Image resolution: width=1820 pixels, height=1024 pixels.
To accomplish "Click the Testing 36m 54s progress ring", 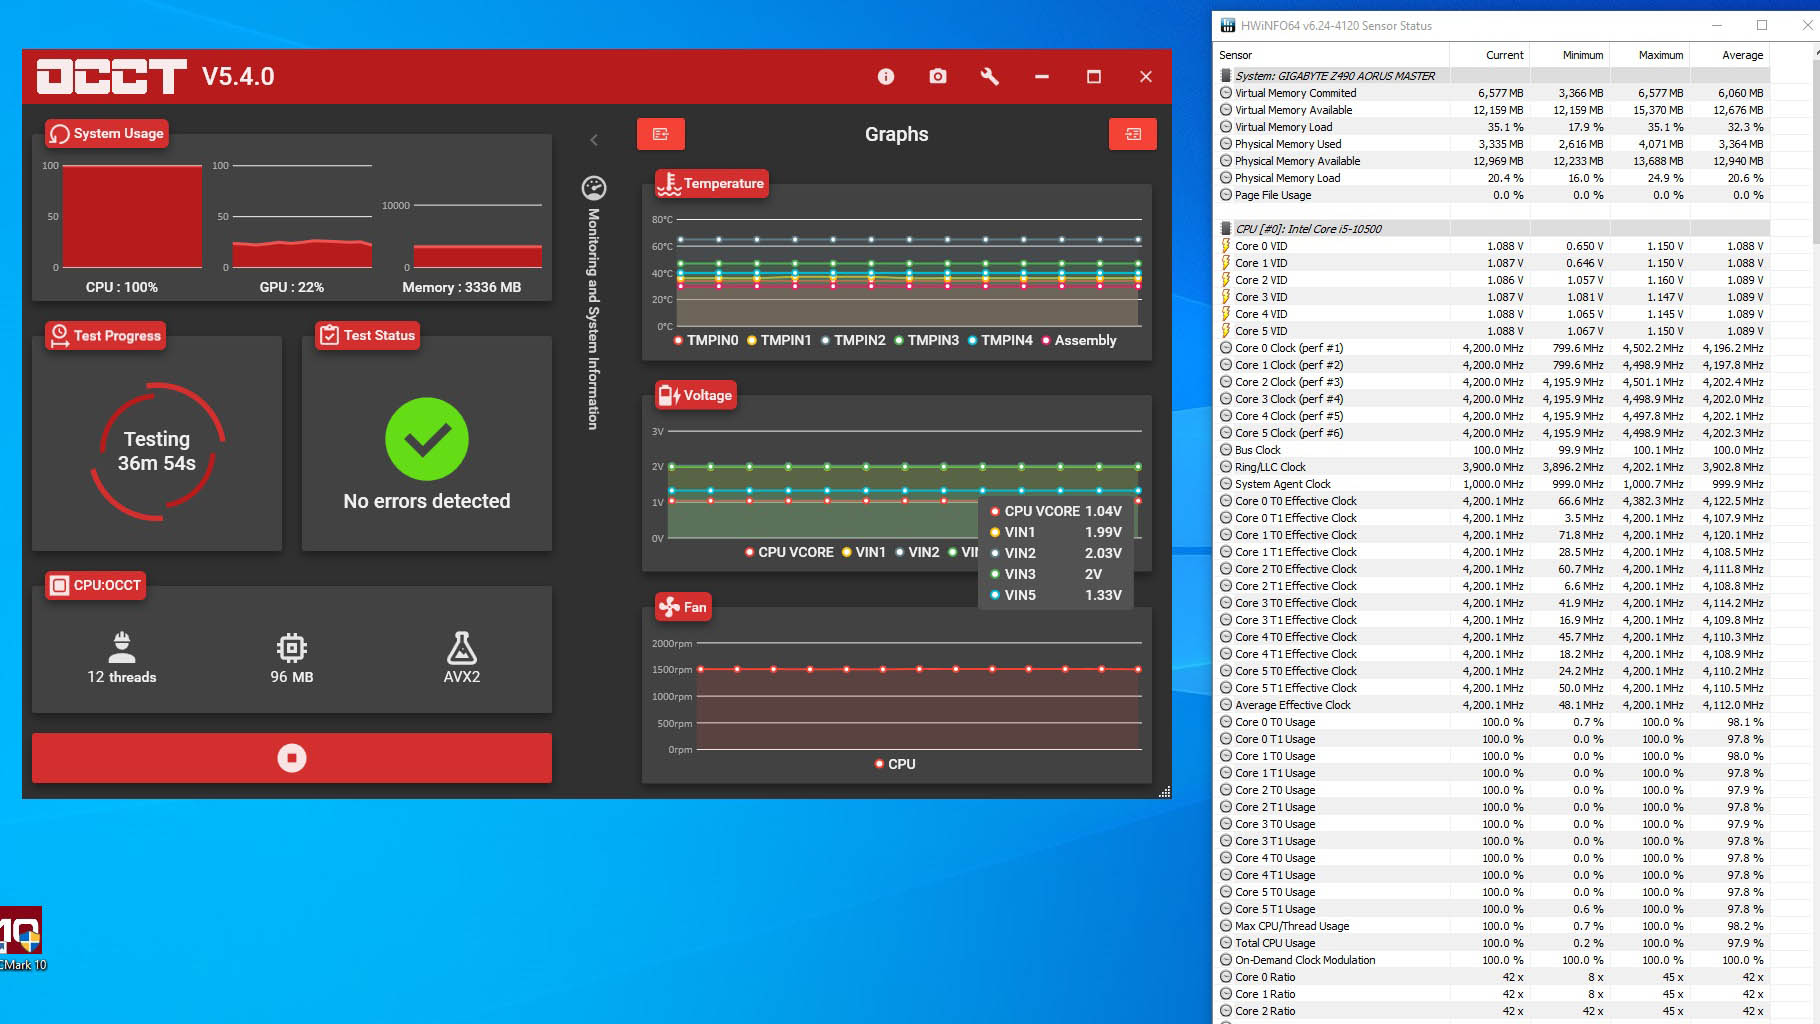I will pos(157,451).
